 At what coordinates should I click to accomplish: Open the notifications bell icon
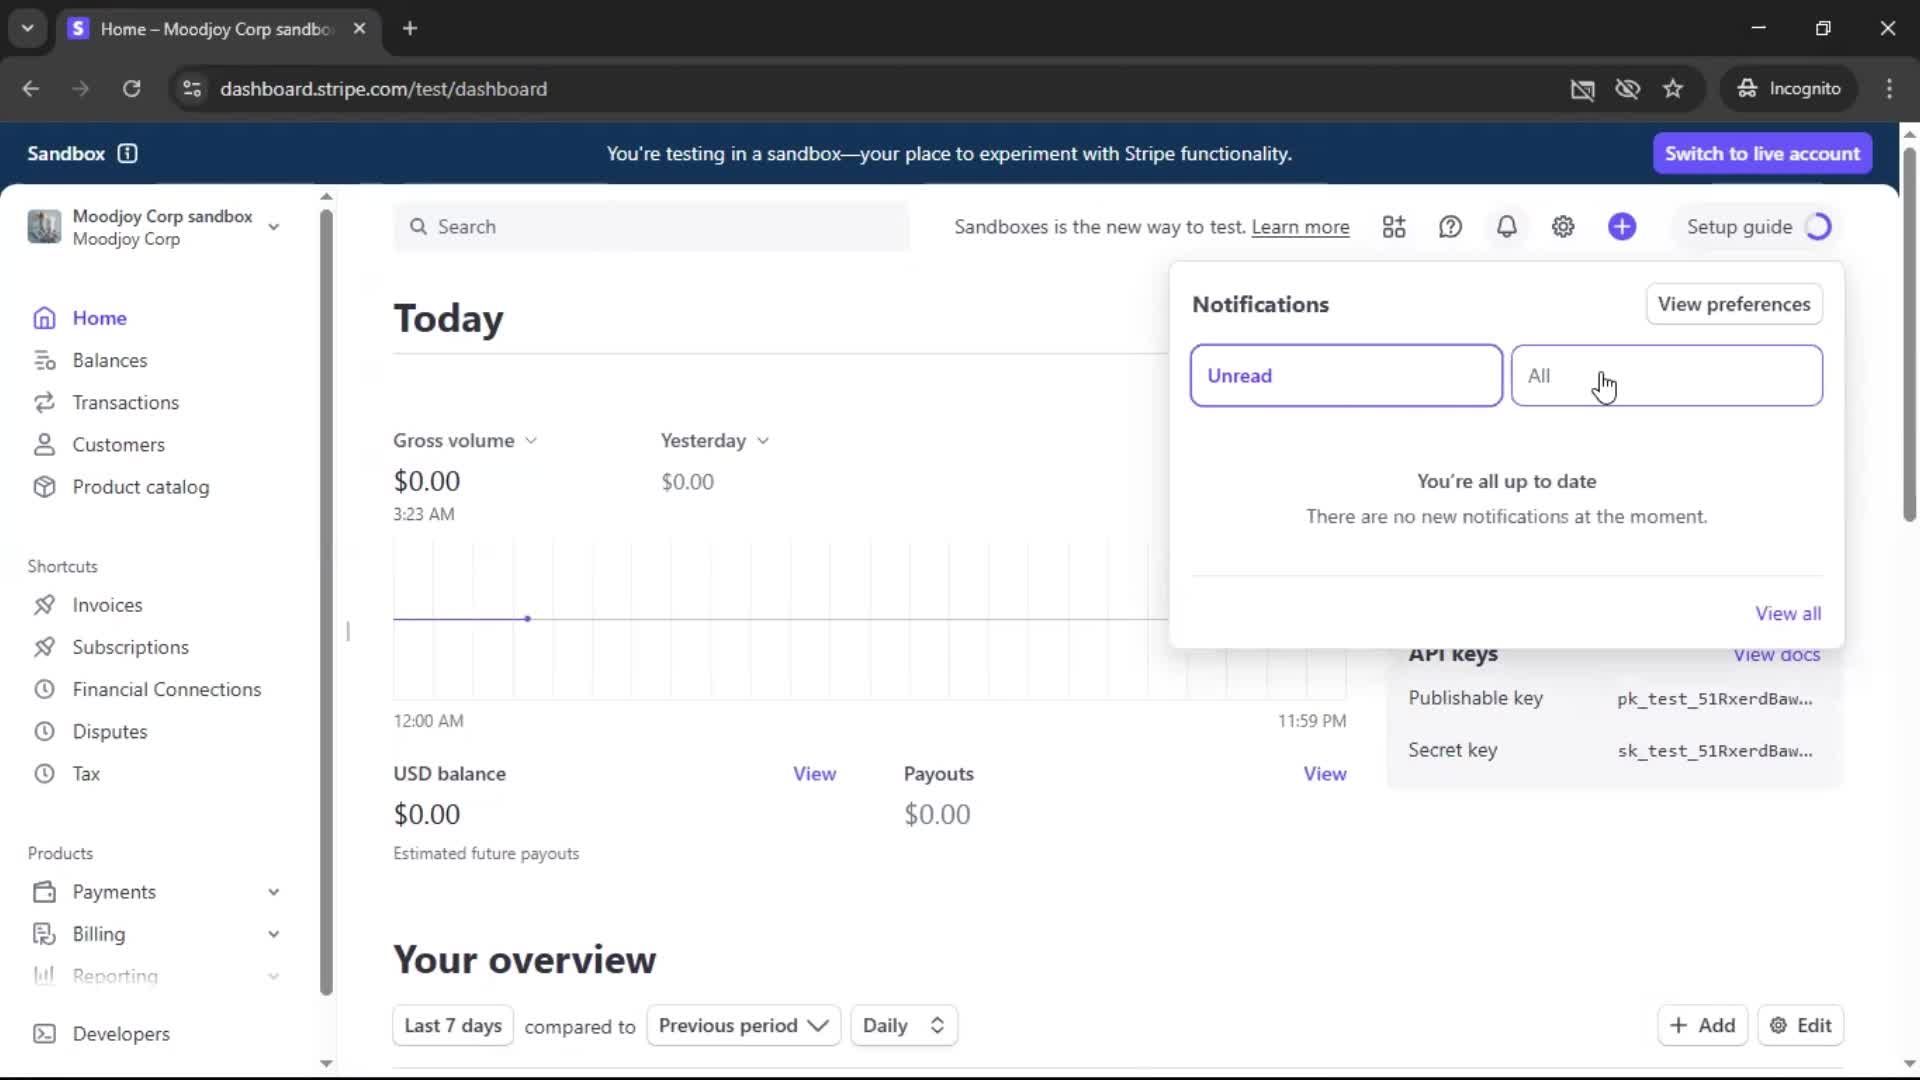pyautogui.click(x=1506, y=227)
